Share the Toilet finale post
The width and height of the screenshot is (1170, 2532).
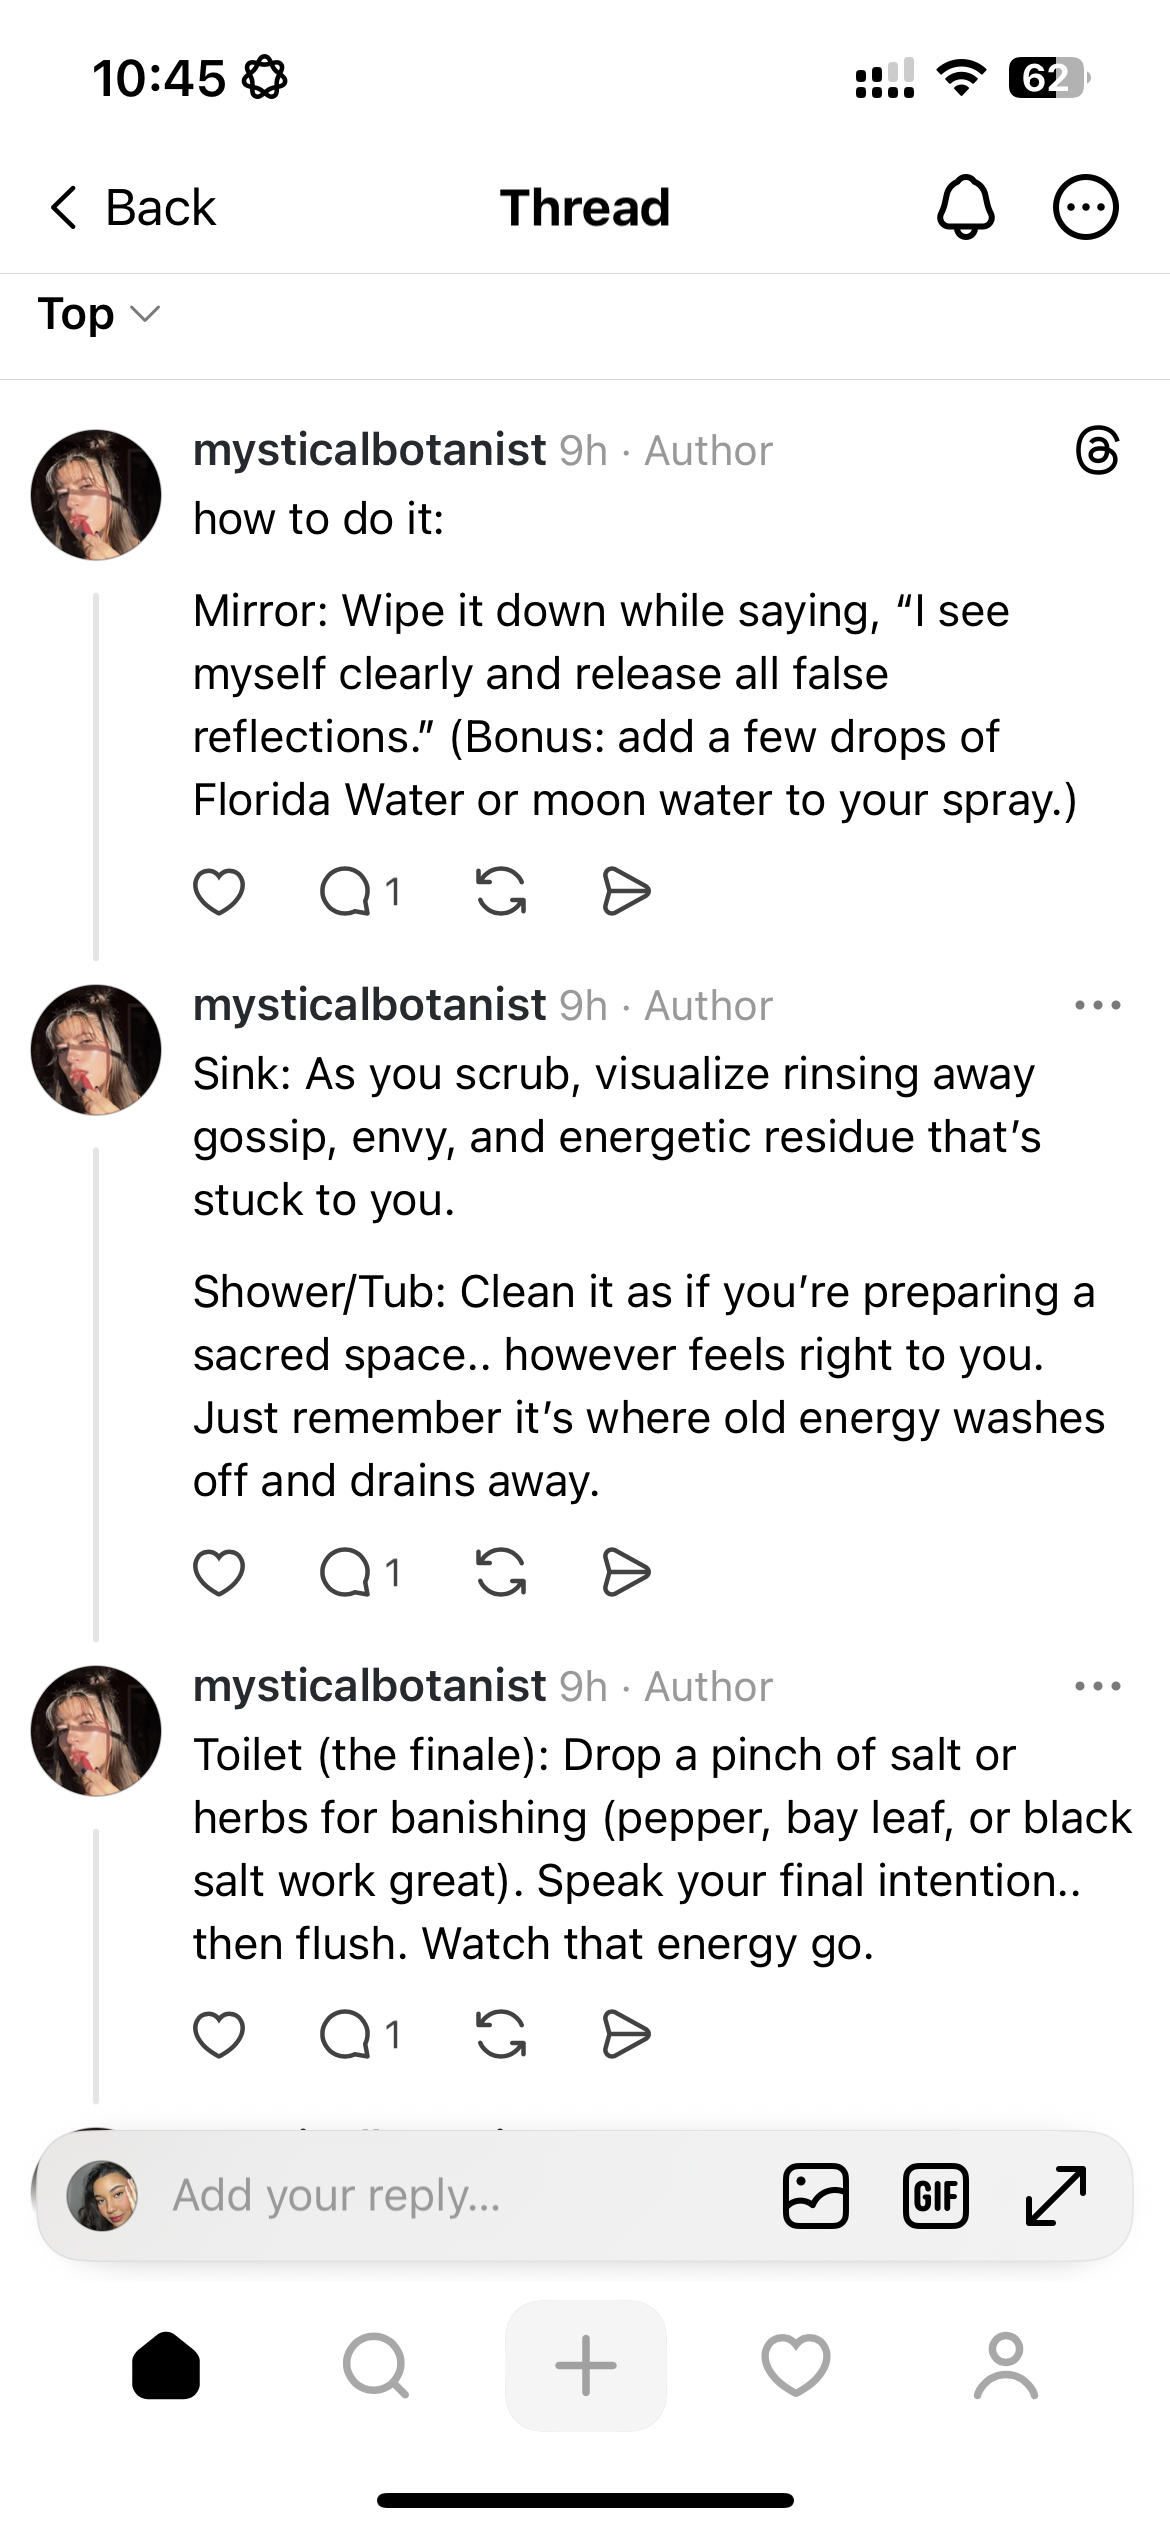point(627,2034)
